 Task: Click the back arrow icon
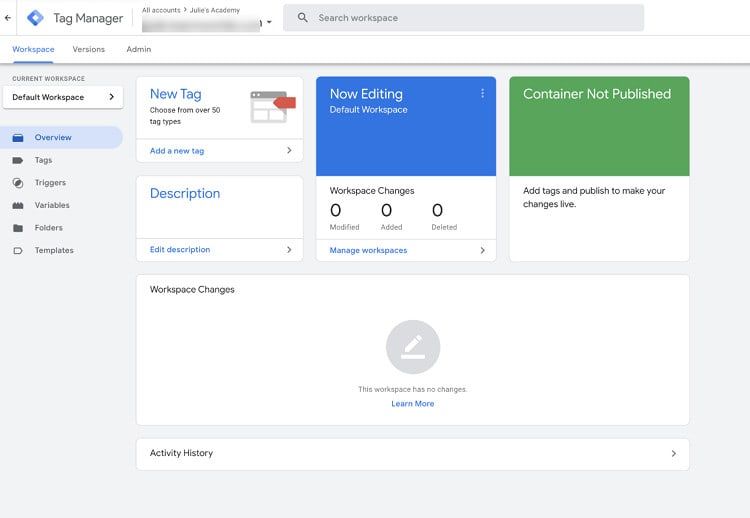[x=8, y=18]
